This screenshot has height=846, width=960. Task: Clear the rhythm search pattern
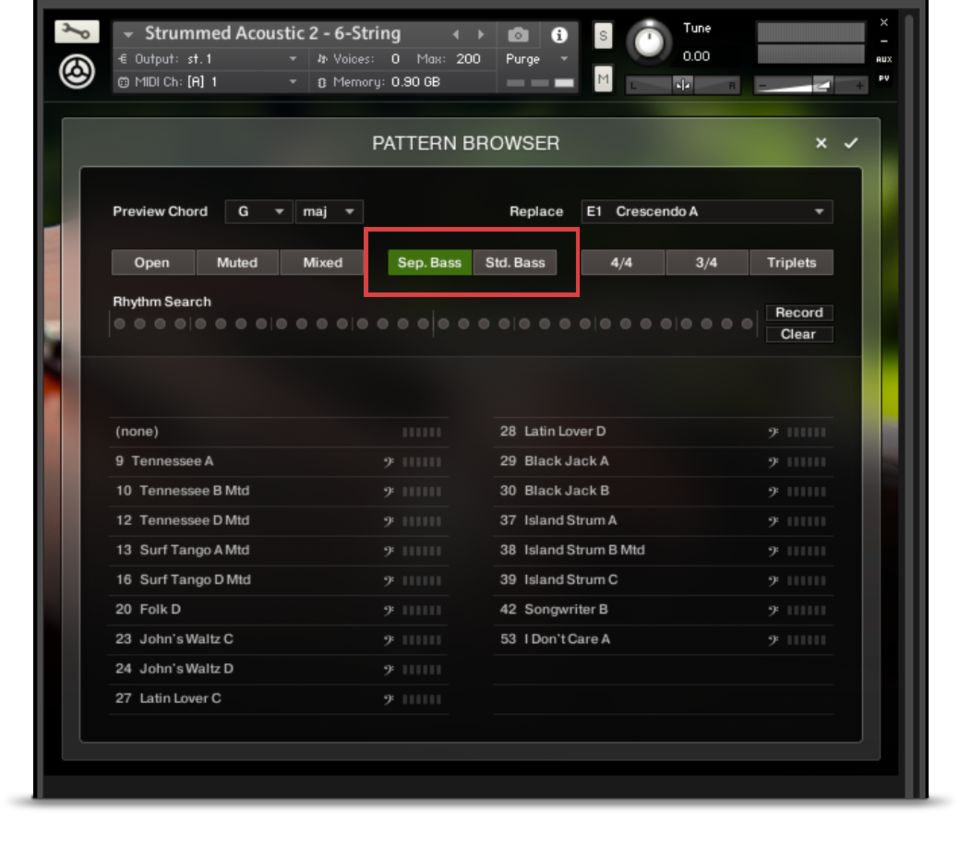click(x=798, y=334)
